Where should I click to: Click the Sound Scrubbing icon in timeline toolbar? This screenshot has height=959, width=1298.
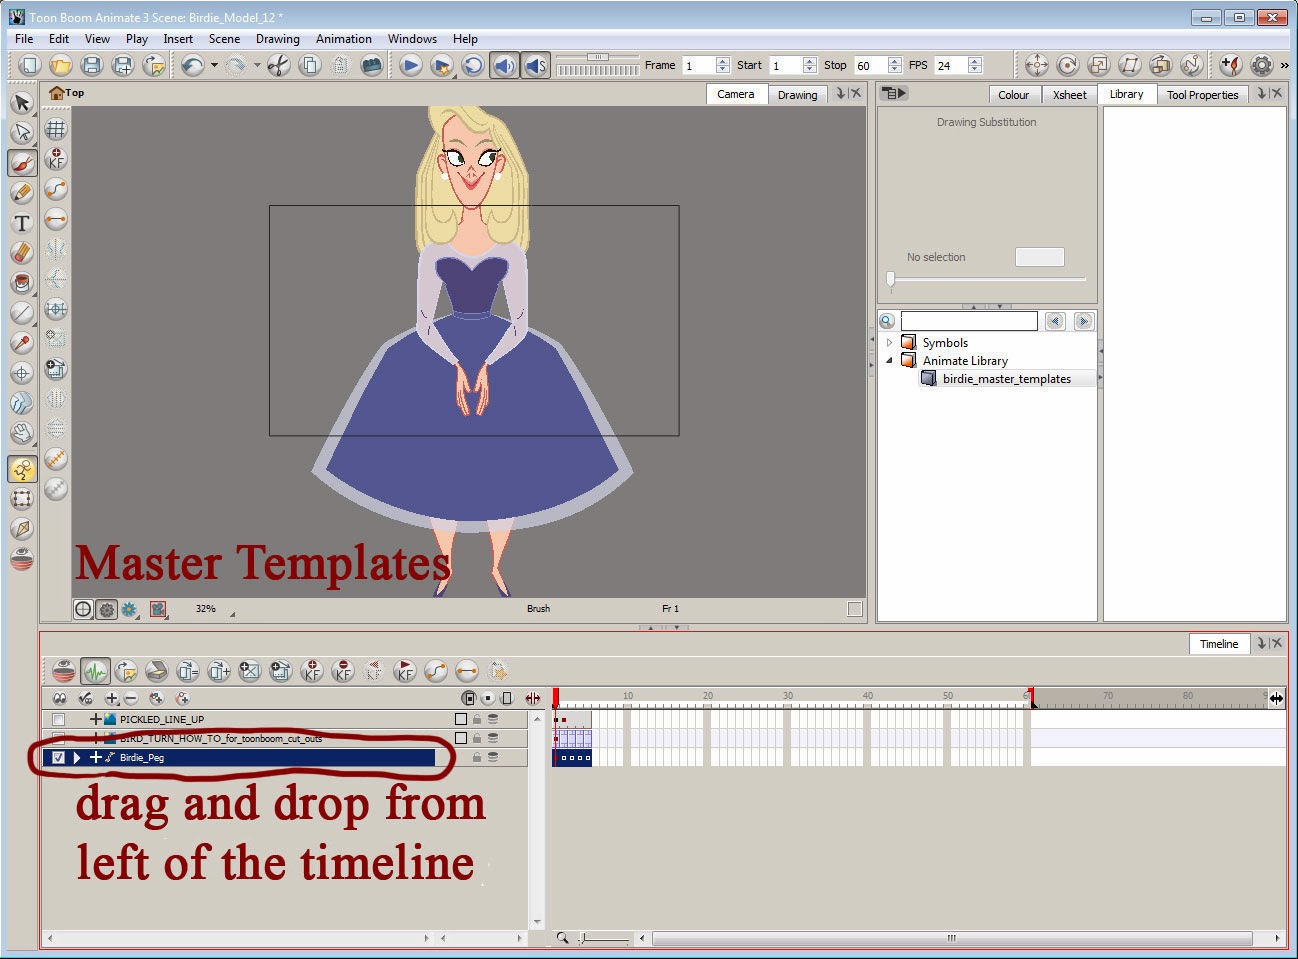click(x=95, y=671)
